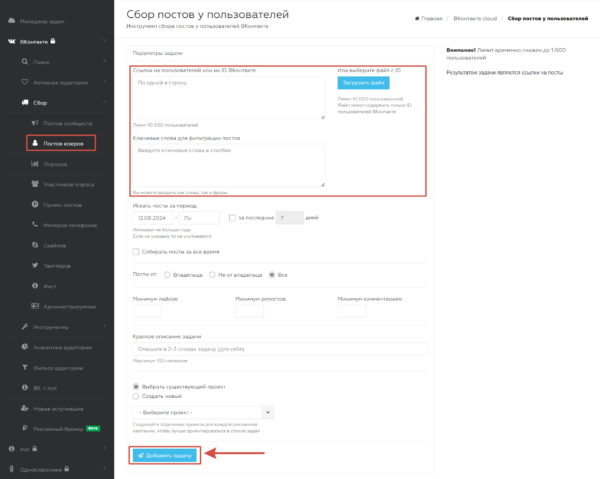Click the Администрируемые card icon

pos(35,306)
